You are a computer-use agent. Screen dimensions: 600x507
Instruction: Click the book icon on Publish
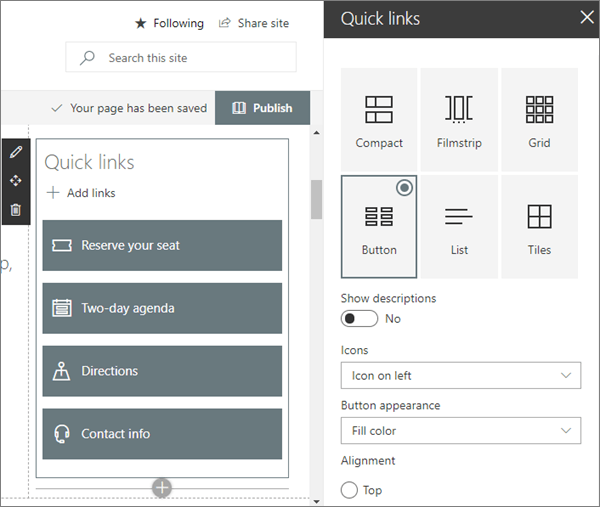(x=239, y=108)
